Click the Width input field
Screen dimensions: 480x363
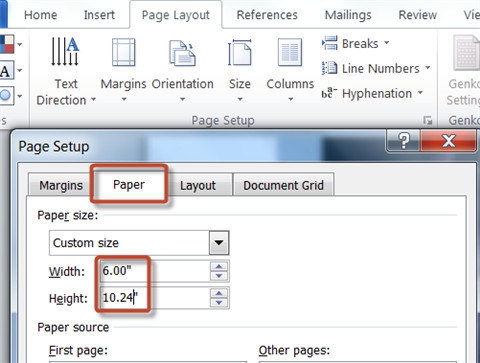(155, 271)
